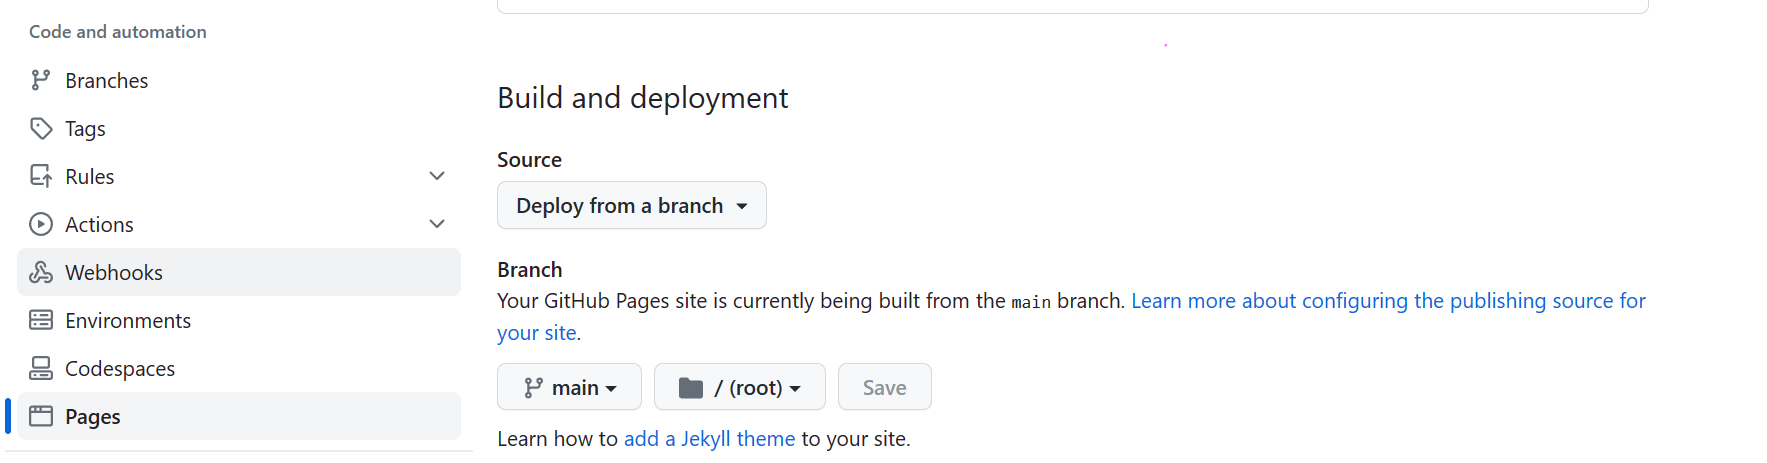The height and width of the screenshot is (463, 1767).
Task: Open the Actions section label
Action: tap(99, 224)
